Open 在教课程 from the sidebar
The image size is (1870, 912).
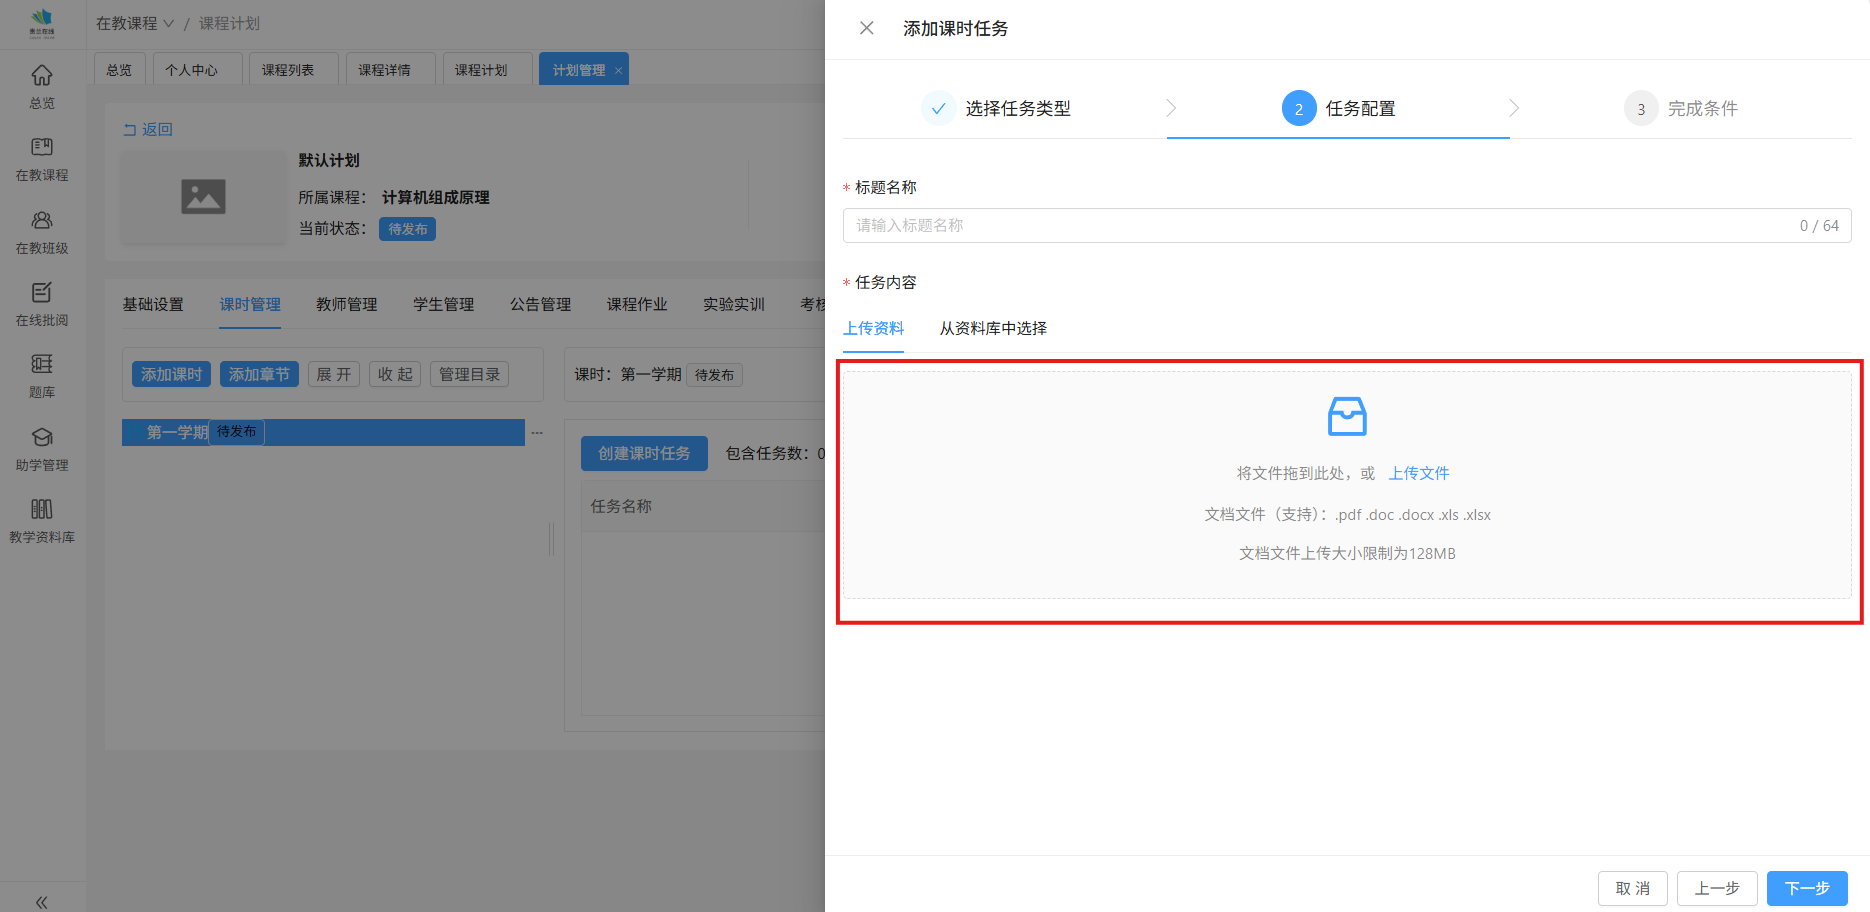[x=42, y=148]
